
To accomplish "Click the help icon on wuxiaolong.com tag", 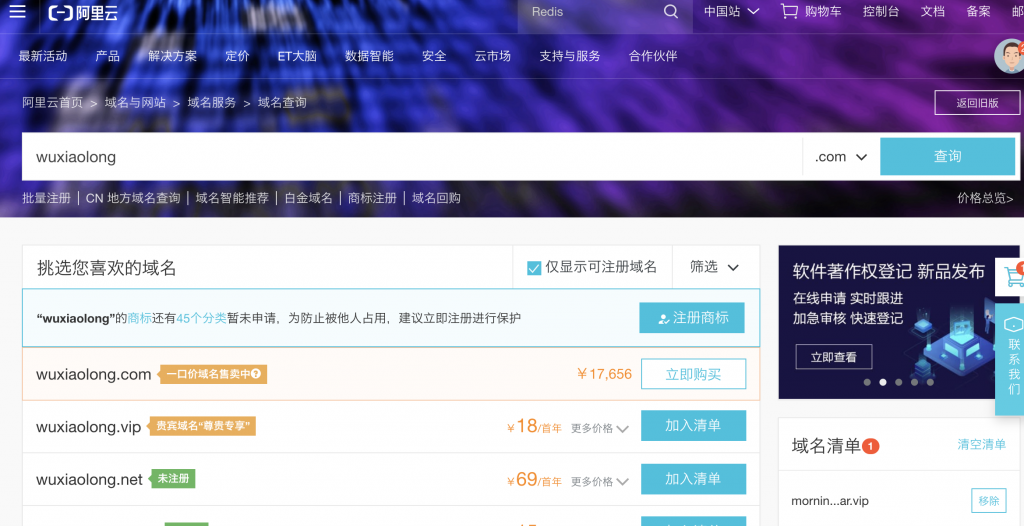I will pos(256,374).
